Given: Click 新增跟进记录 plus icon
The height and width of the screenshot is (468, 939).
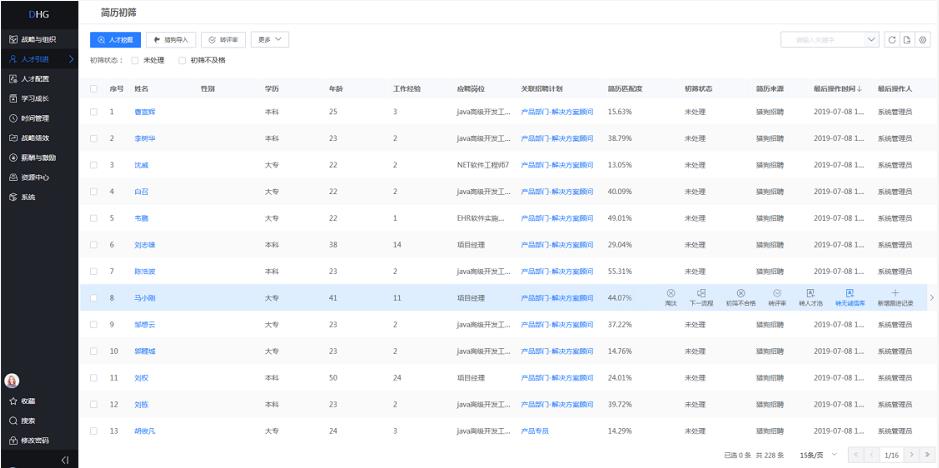Looking at the screenshot, I should 894,296.
